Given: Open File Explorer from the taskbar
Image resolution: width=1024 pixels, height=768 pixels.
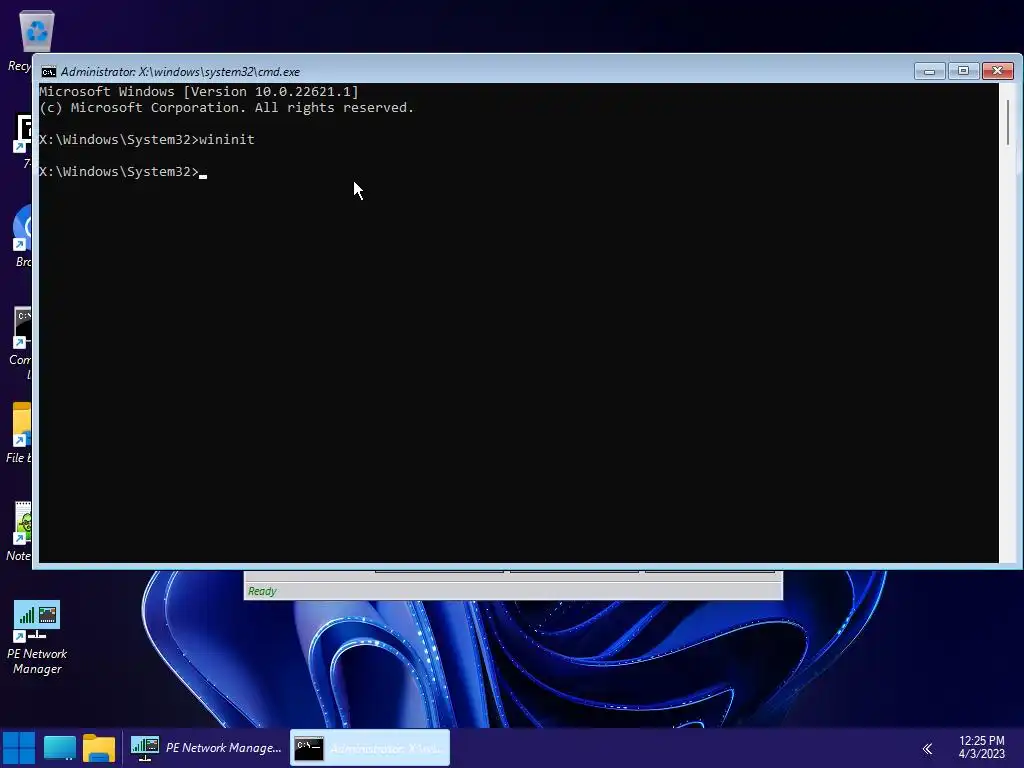Looking at the screenshot, I should (99, 748).
